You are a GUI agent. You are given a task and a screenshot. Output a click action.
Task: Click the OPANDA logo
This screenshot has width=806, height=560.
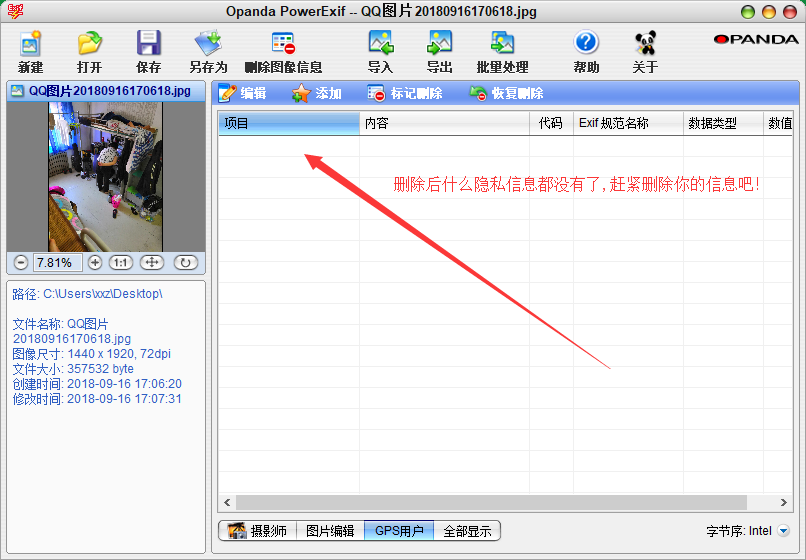click(x=756, y=39)
